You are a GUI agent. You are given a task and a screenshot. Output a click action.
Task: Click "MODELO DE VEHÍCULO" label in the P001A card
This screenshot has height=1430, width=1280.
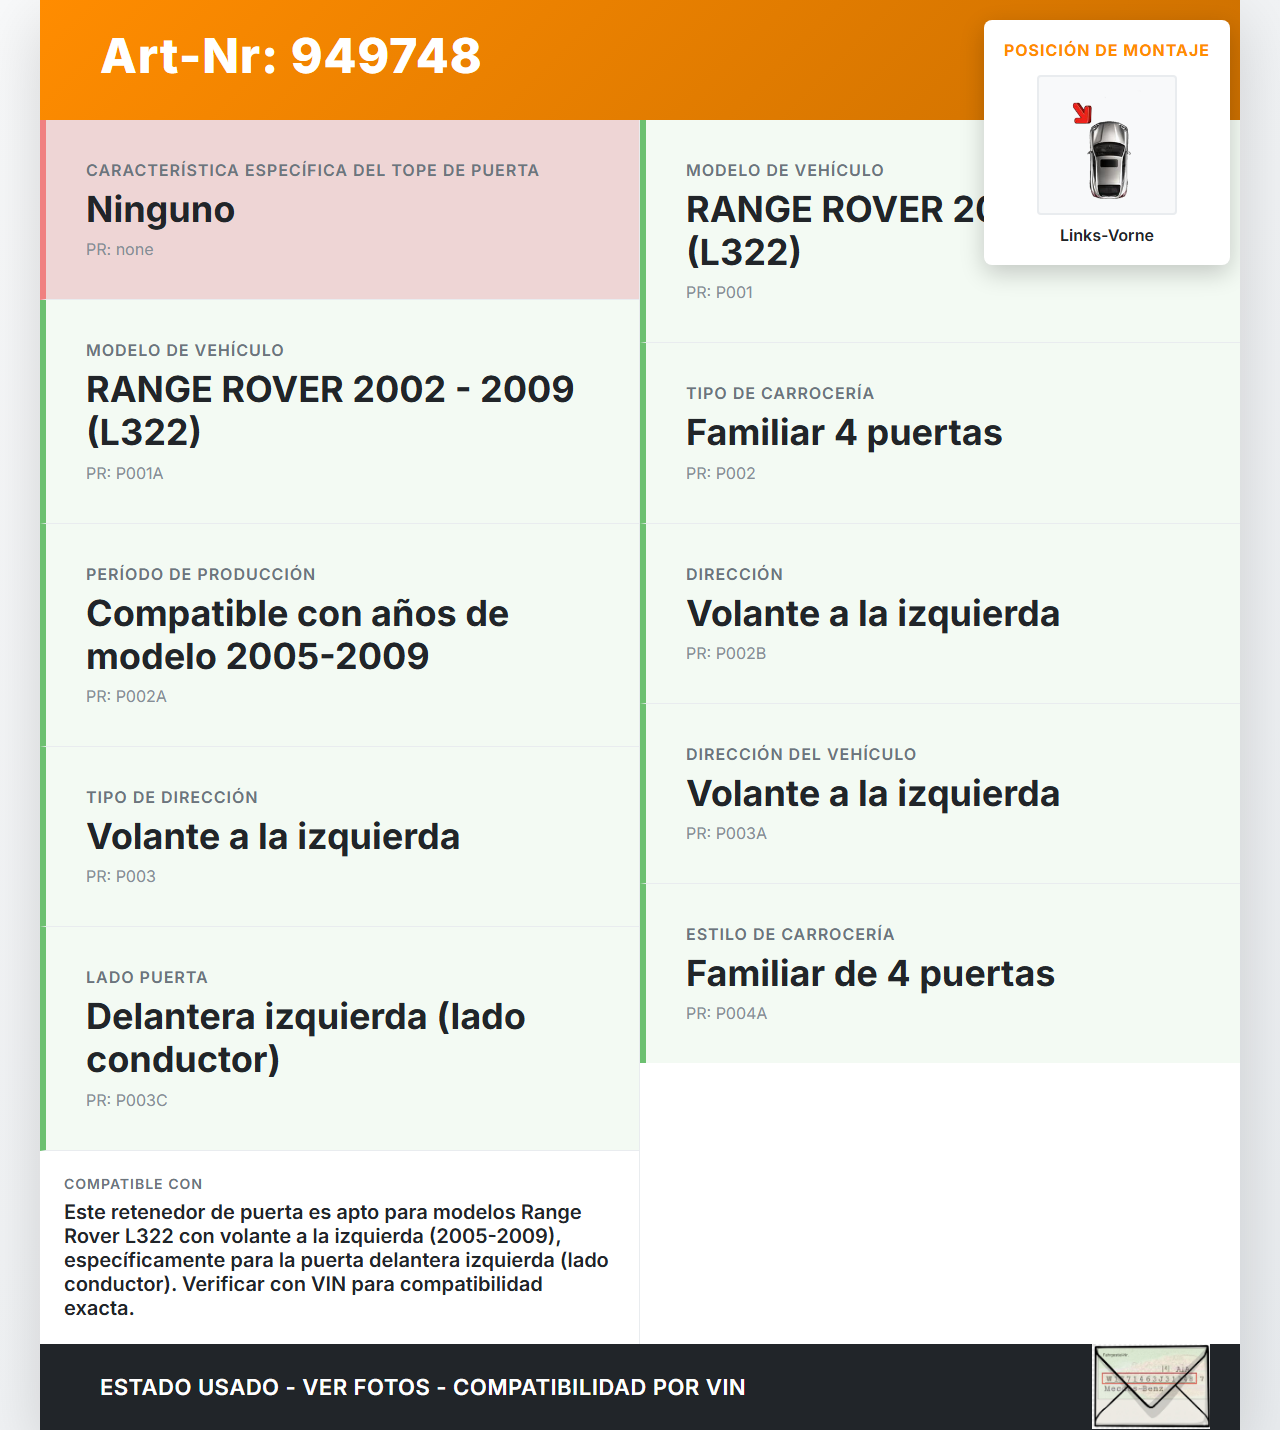tap(185, 350)
